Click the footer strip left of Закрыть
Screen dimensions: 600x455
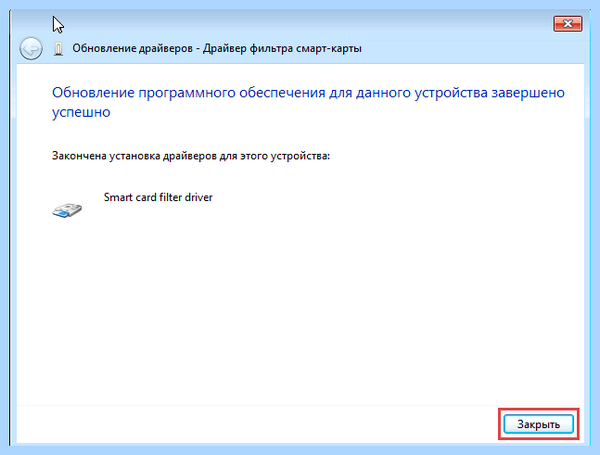coord(256,424)
